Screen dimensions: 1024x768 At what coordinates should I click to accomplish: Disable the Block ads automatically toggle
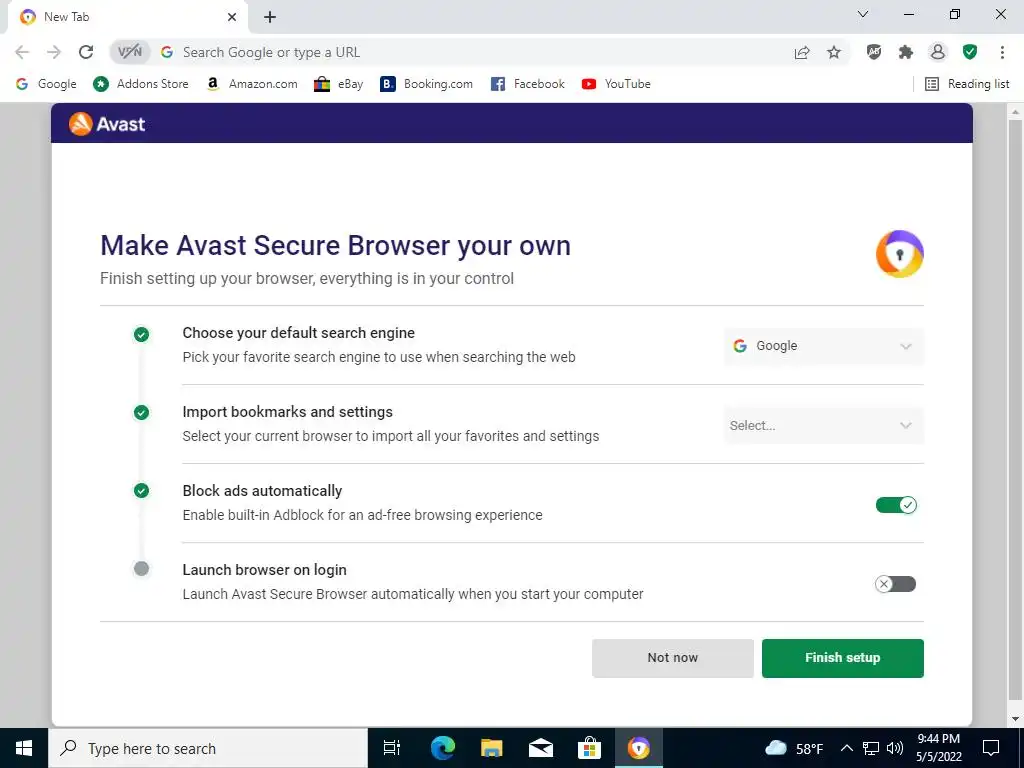pos(896,505)
